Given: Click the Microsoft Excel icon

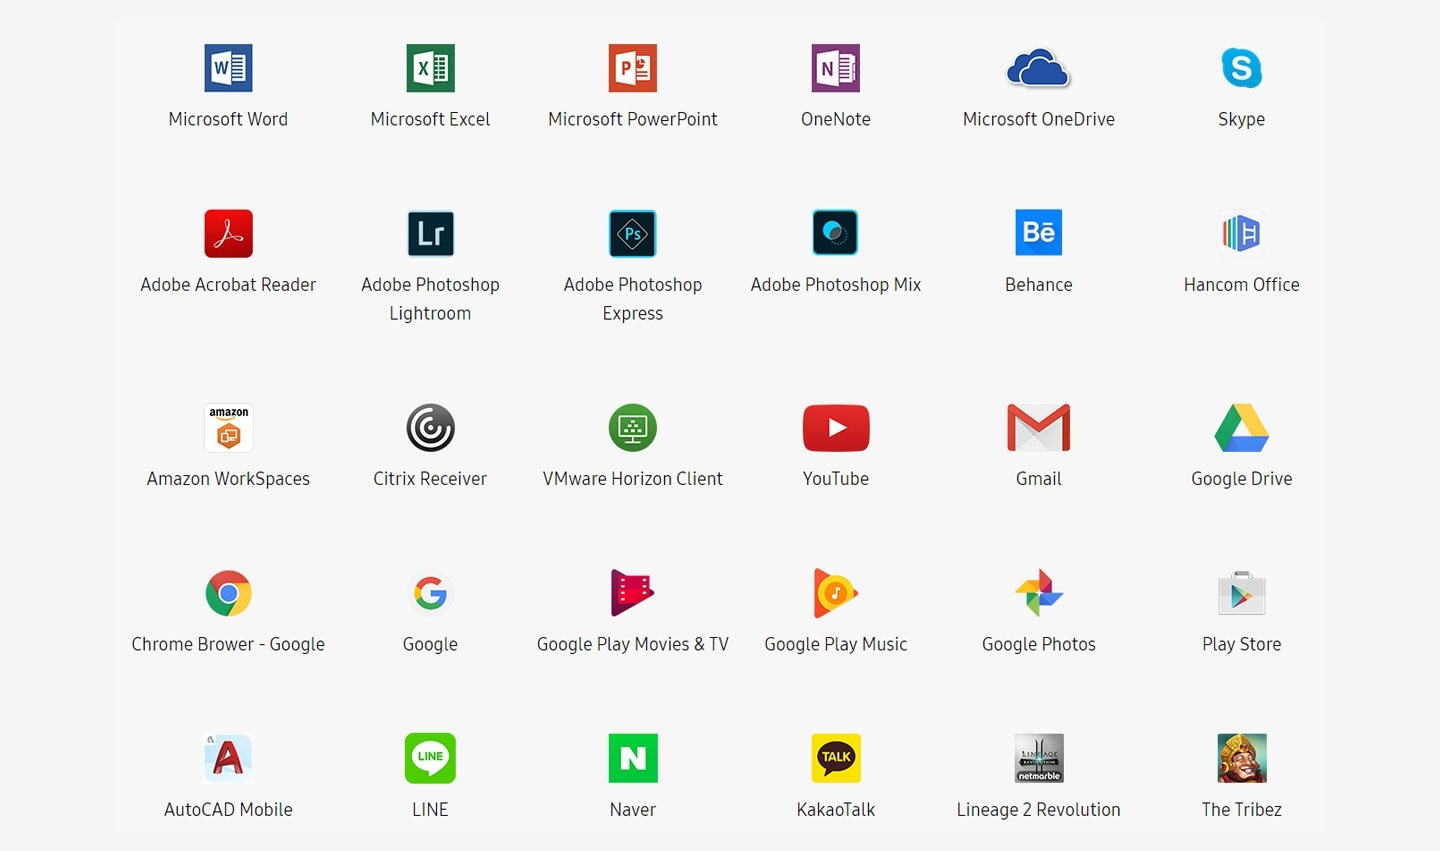Looking at the screenshot, I should click(430, 68).
